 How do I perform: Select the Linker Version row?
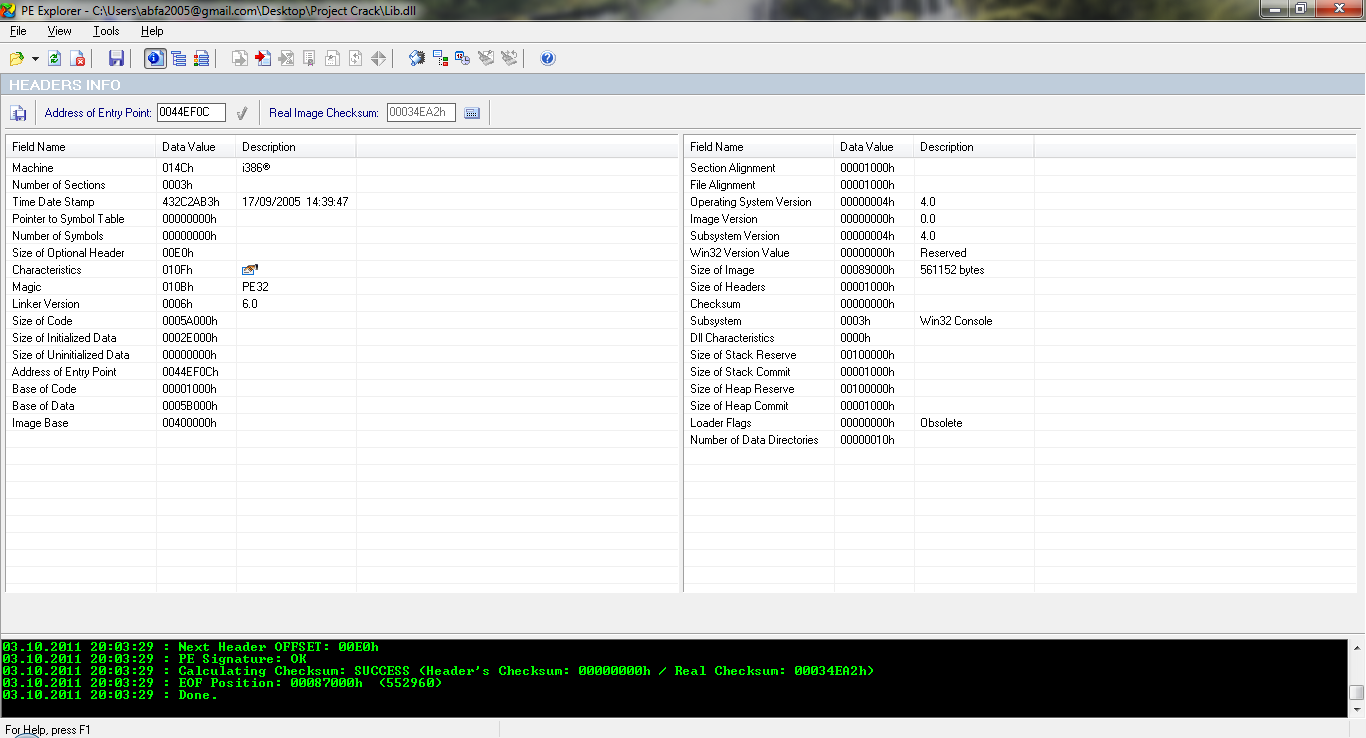pos(343,304)
